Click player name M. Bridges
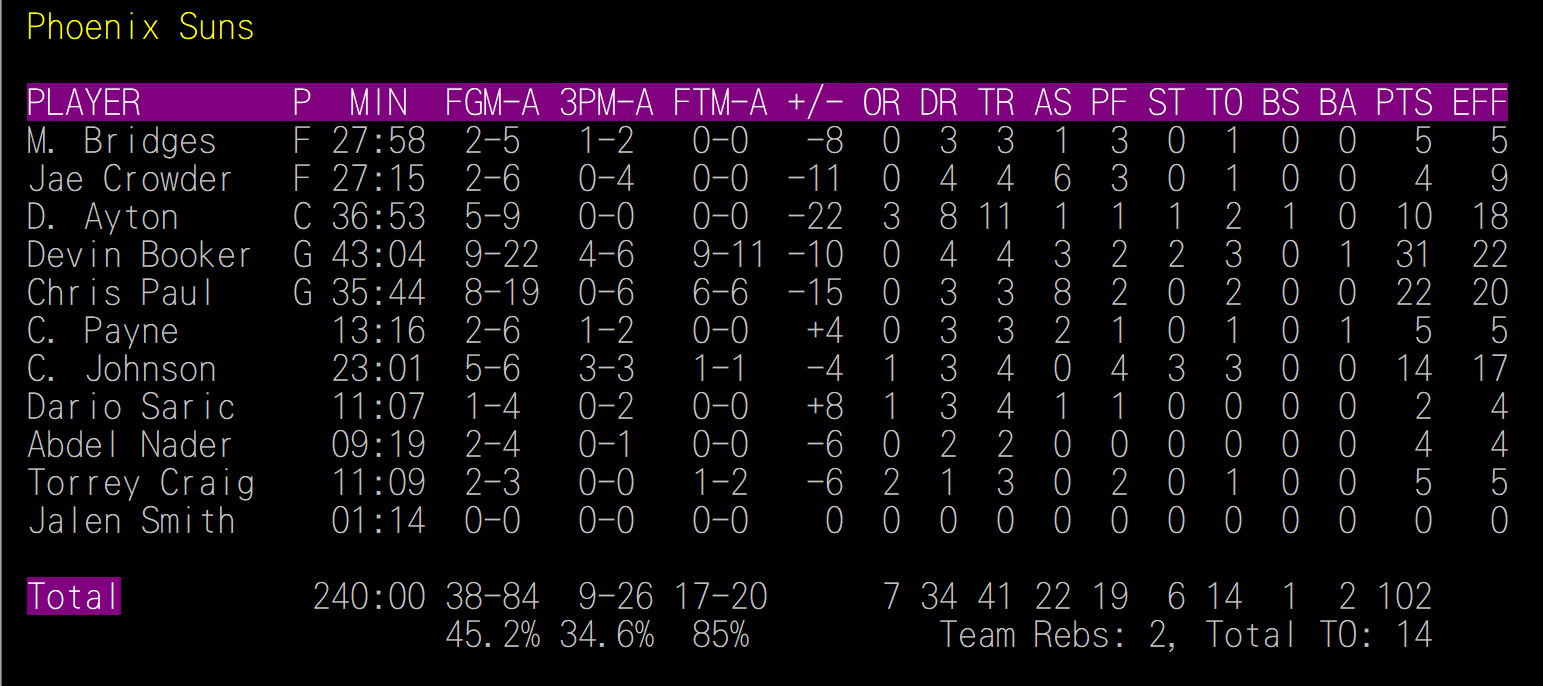The height and width of the screenshot is (686, 1543). pyautogui.click(x=122, y=141)
